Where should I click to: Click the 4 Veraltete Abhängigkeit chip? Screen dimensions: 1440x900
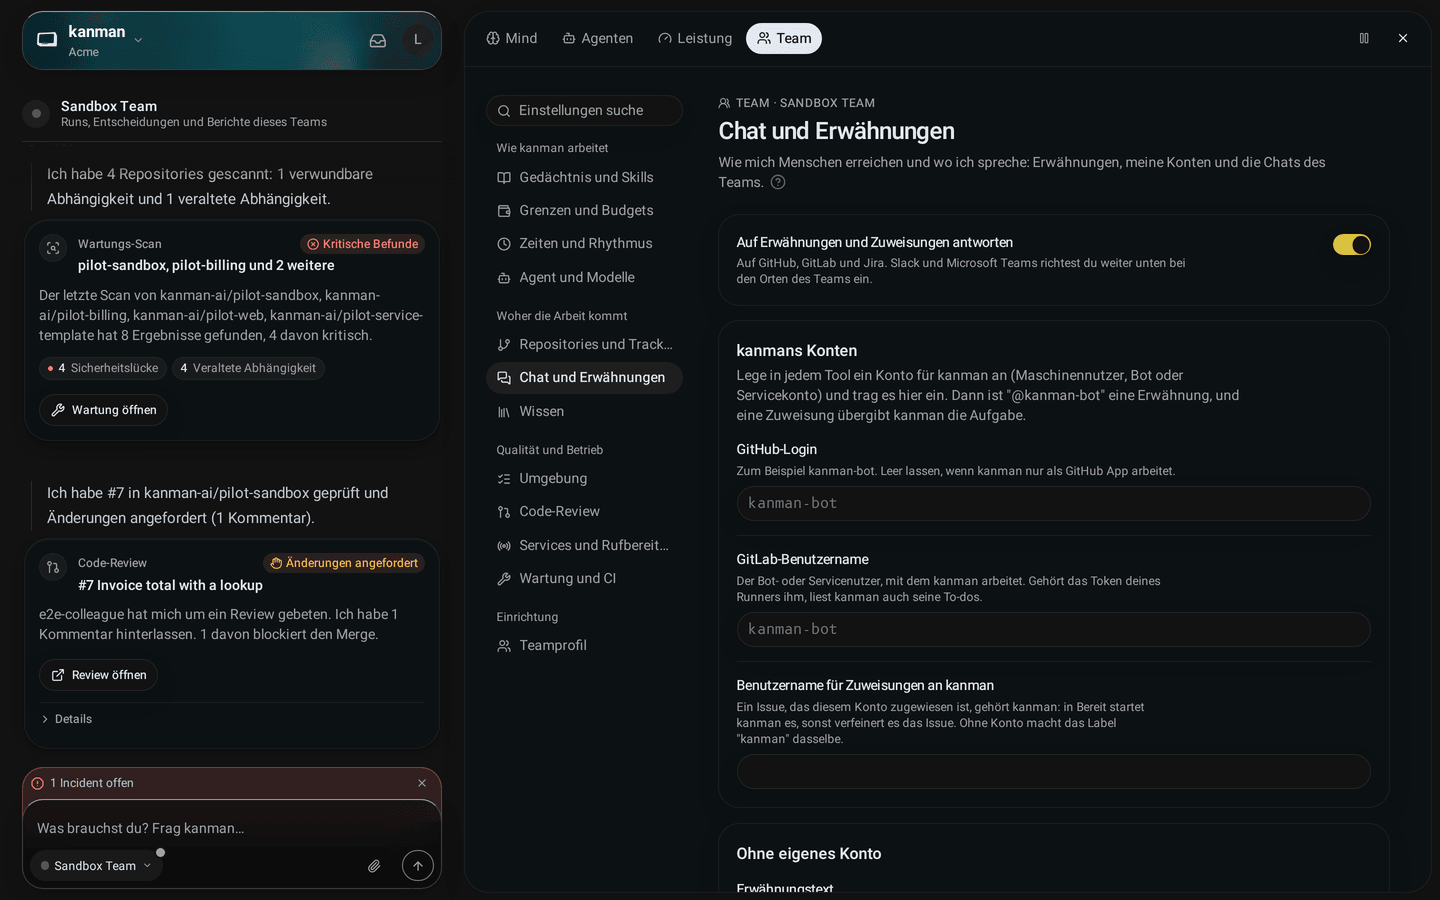coord(248,368)
